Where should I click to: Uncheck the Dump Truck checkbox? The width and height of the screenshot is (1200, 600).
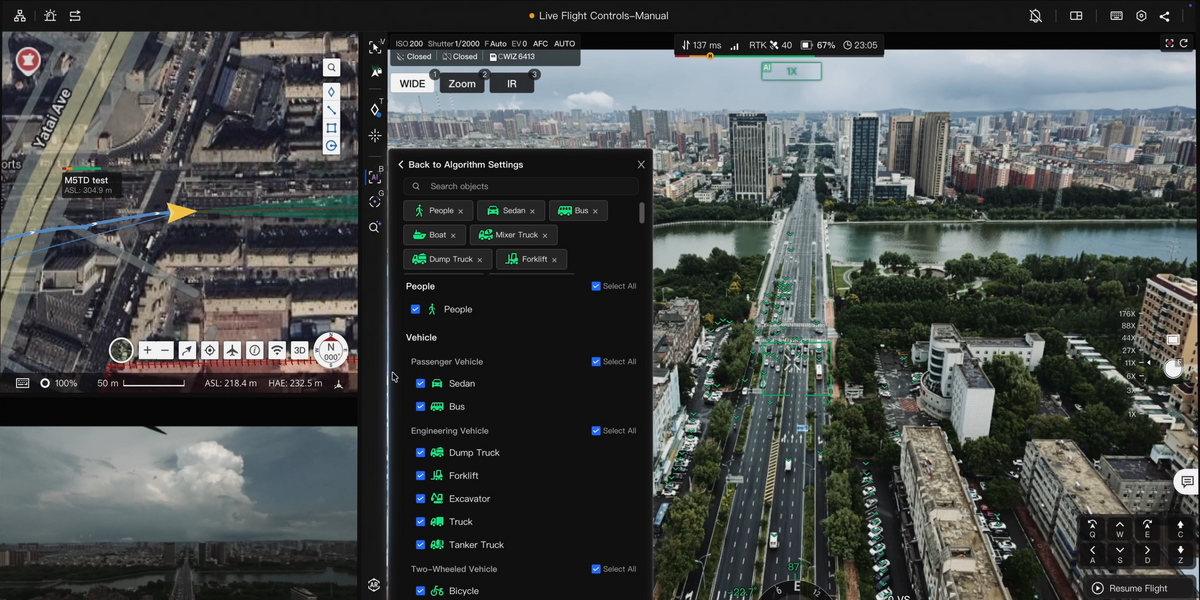[420, 452]
